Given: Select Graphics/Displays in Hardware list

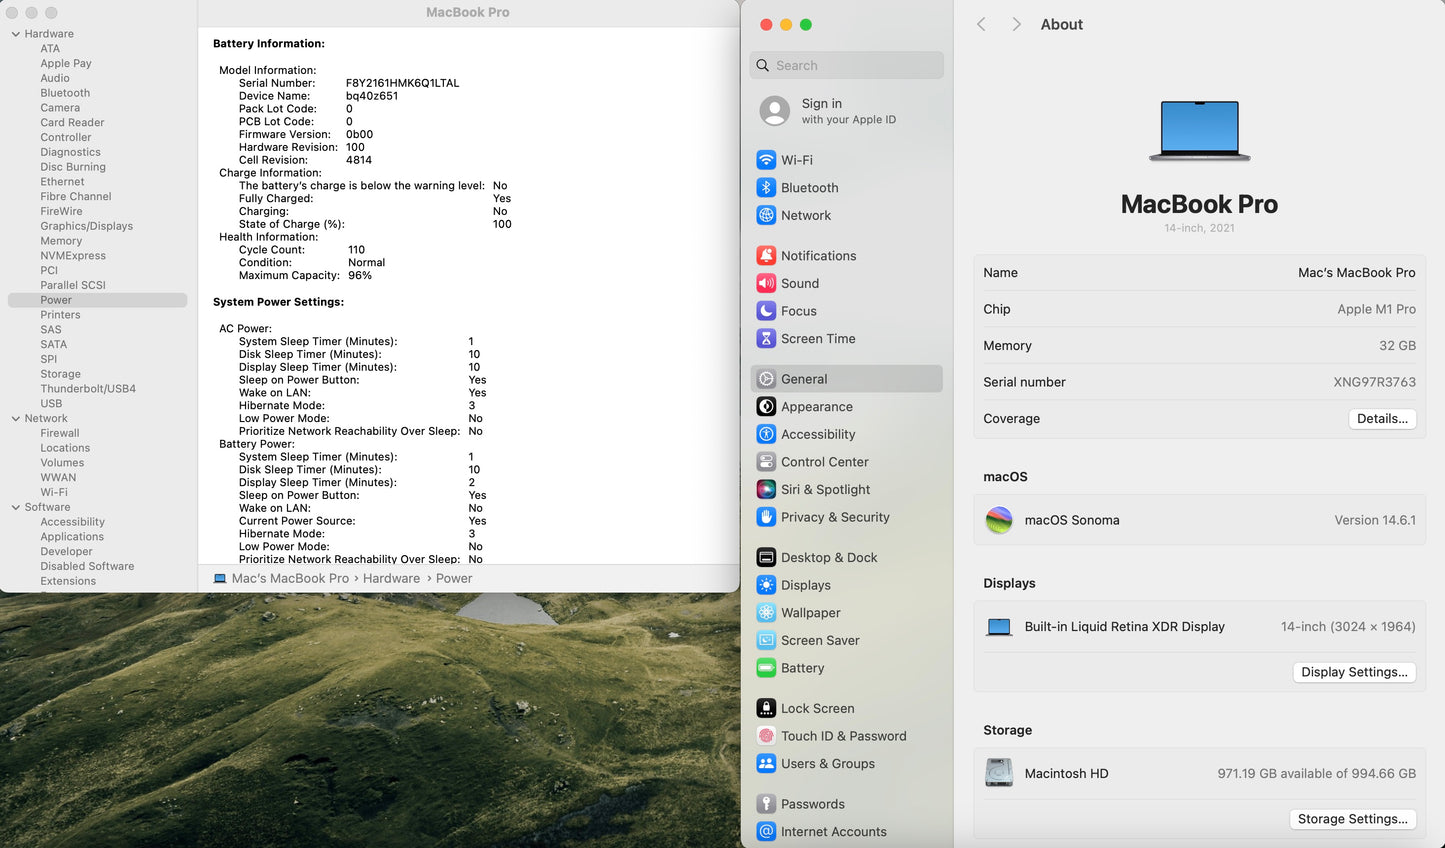Looking at the screenshot, I should point(86,226).
